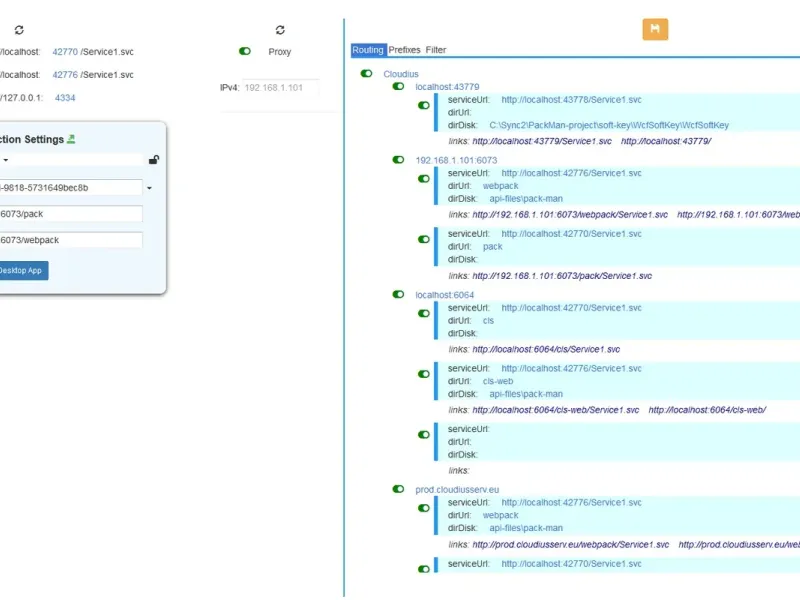Image resolution: width=800 pixels, height=600 pixels.
Task: Toggle switch for 6073 webpack entry
Action: tap(424, 179)
